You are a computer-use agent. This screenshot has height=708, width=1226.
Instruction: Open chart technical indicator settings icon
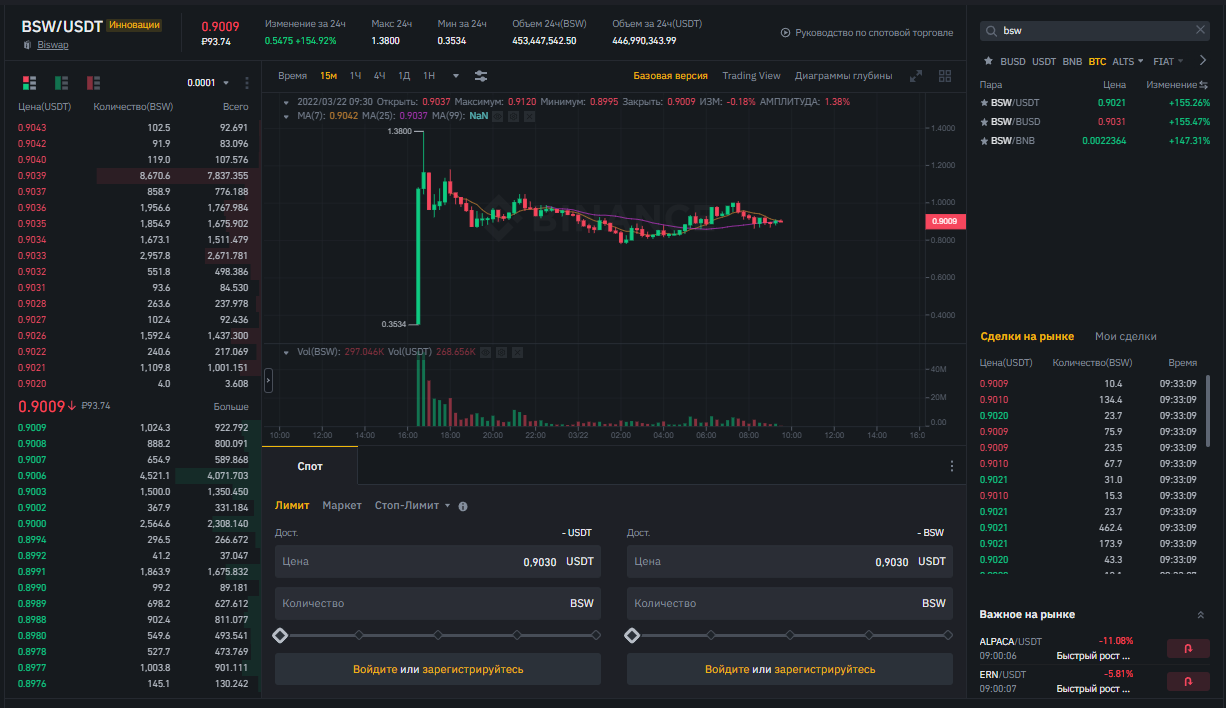tap(481, 75)
